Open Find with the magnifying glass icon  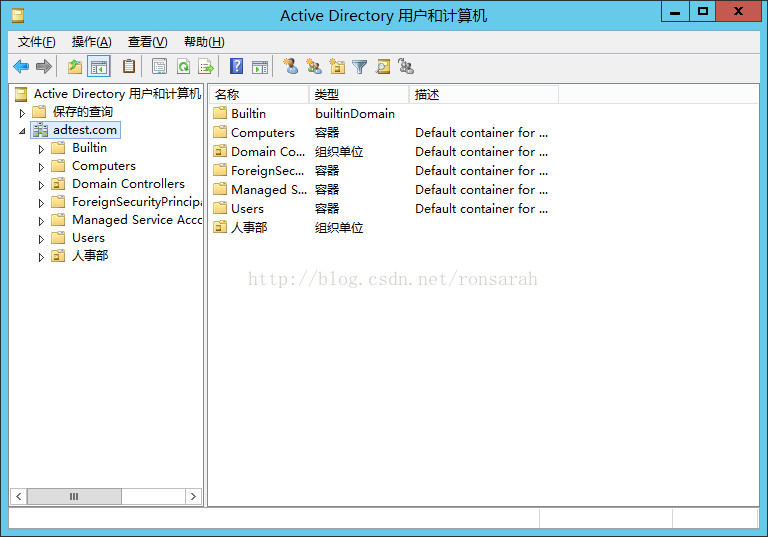pyautogui.click(x=383, y=66)
